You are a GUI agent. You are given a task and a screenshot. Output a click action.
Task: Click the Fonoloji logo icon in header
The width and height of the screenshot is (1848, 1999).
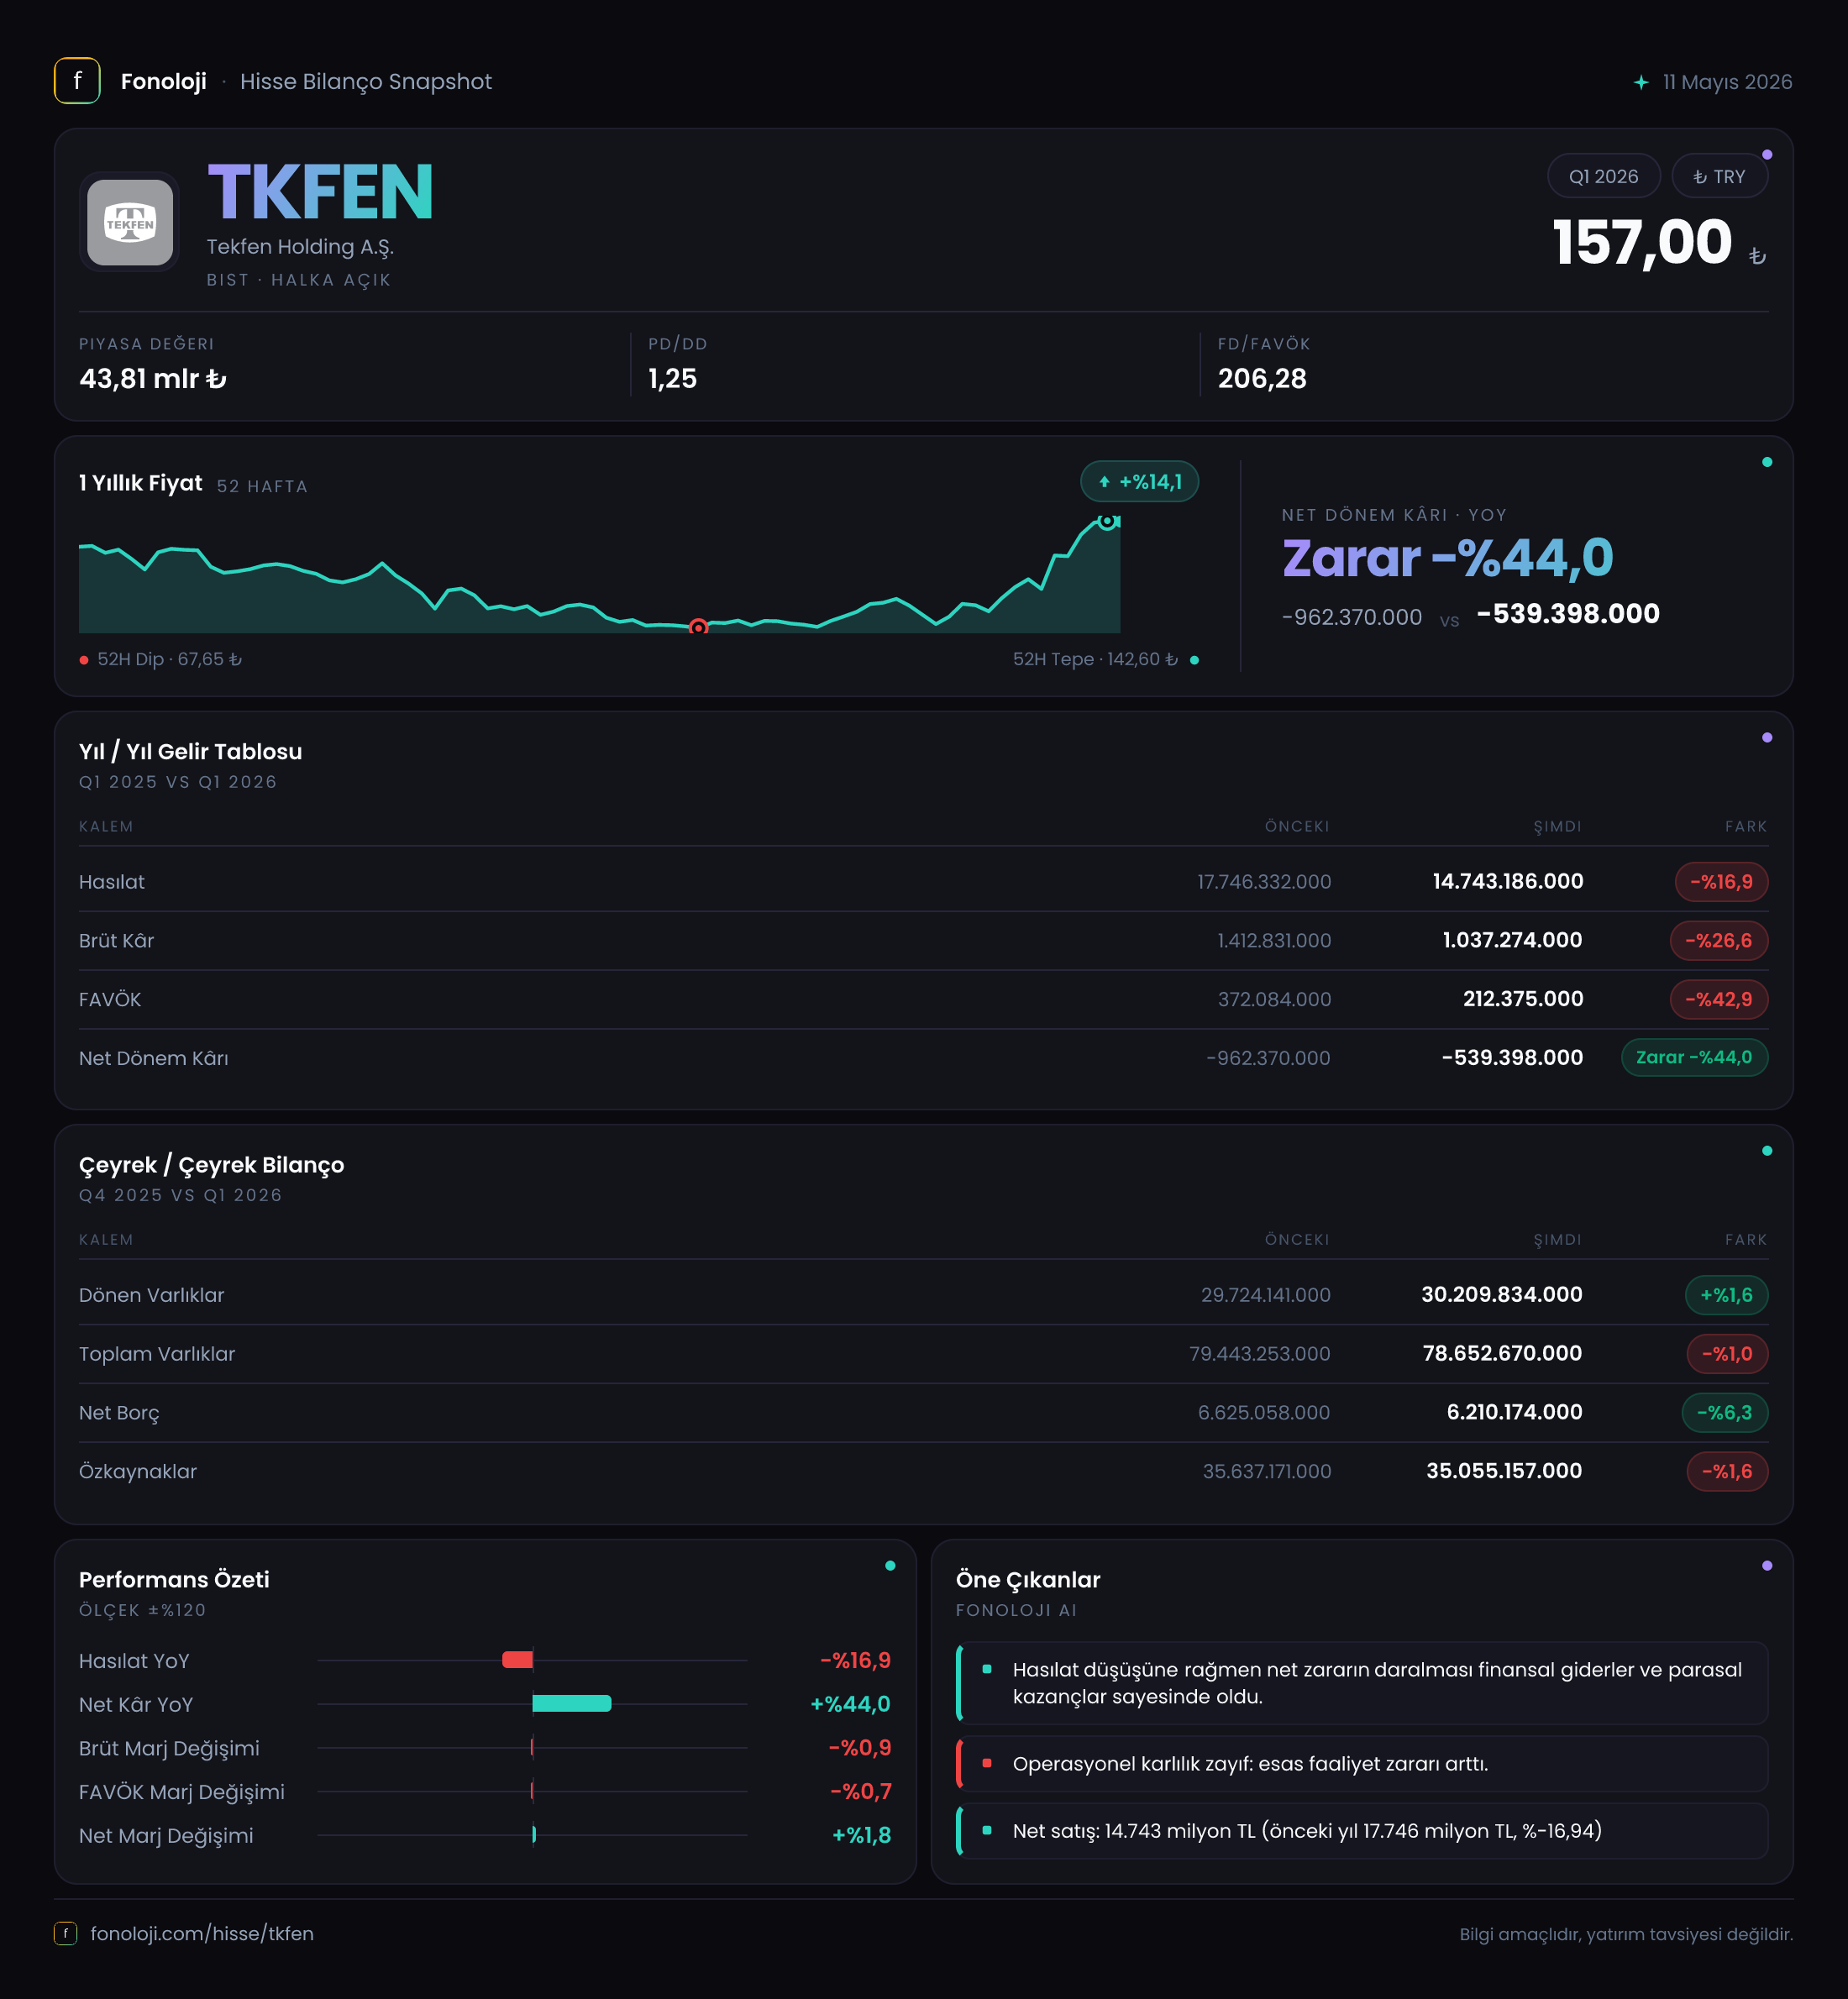77,81
